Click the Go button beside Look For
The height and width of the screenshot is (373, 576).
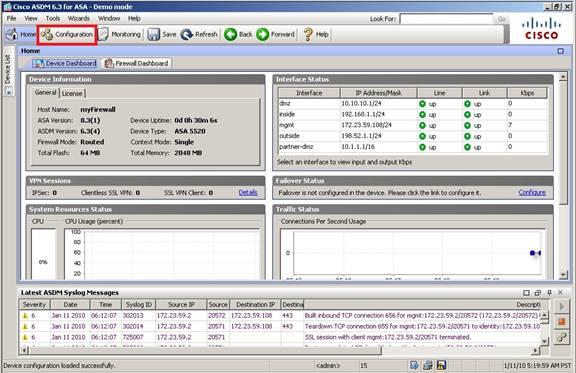pyautogui.click(x=501, y=19)
